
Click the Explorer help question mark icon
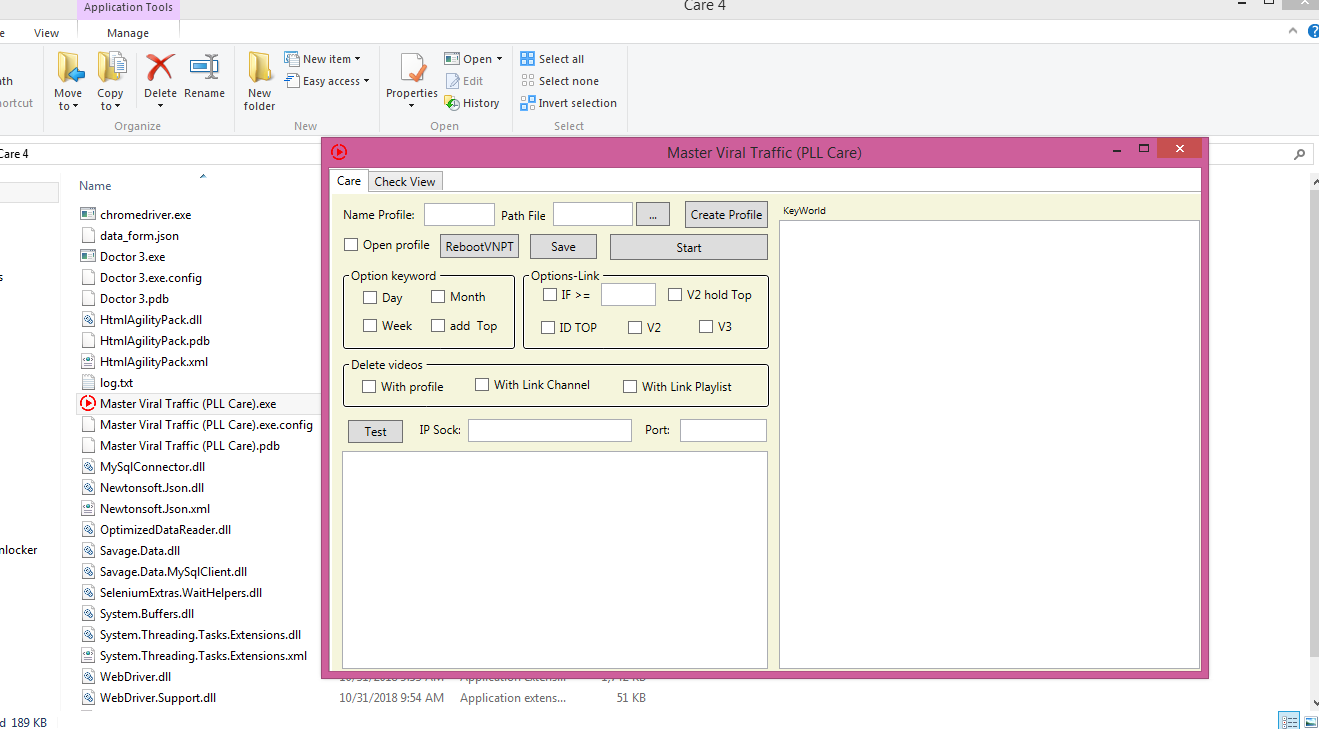click(1313, 32)
